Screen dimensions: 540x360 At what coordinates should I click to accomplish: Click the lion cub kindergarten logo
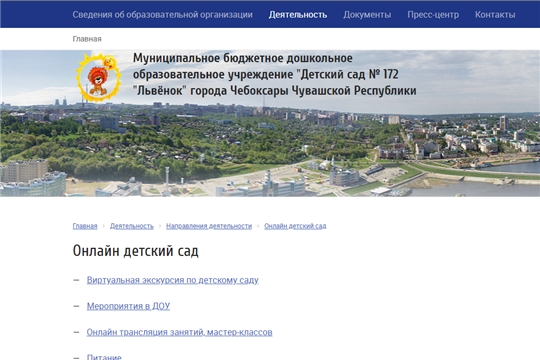(98, 78)
